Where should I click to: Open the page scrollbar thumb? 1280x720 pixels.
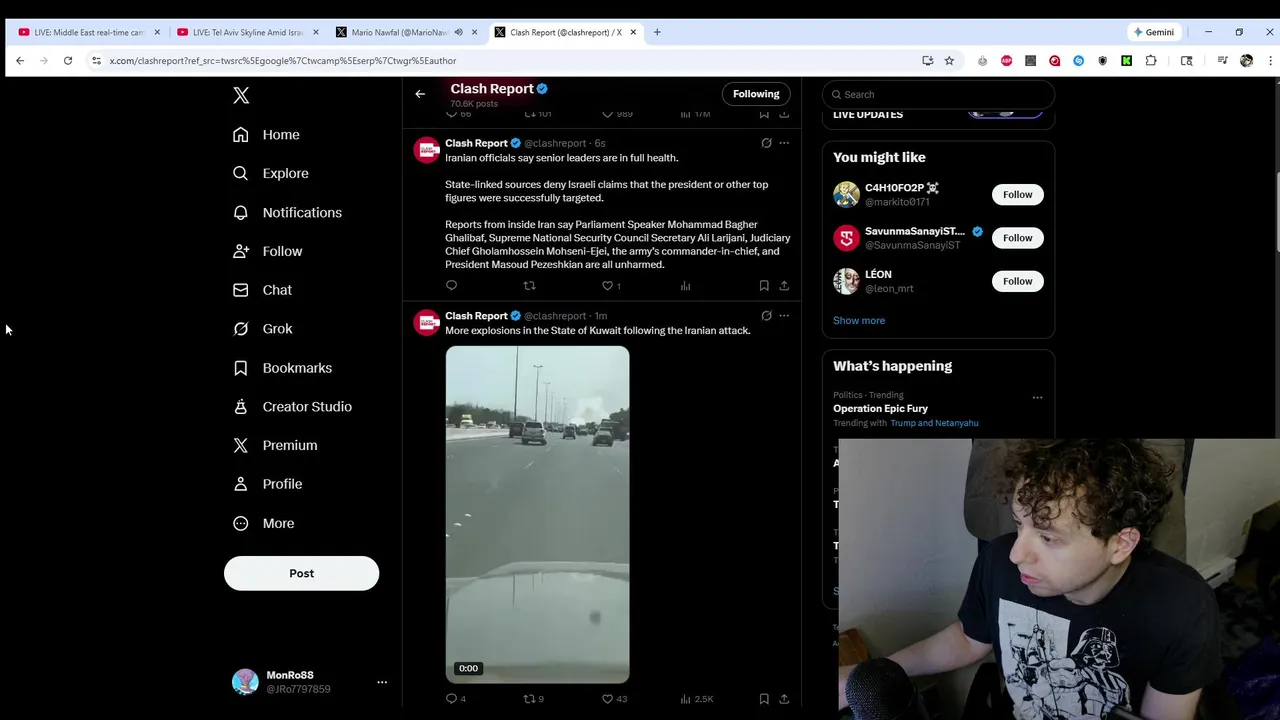(1276, 213)
